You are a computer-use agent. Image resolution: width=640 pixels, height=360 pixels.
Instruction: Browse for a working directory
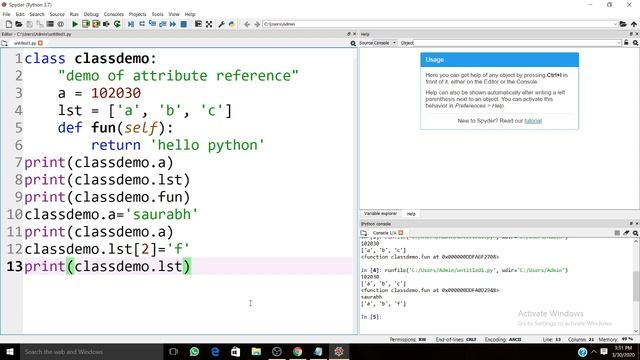click(623, 24)
